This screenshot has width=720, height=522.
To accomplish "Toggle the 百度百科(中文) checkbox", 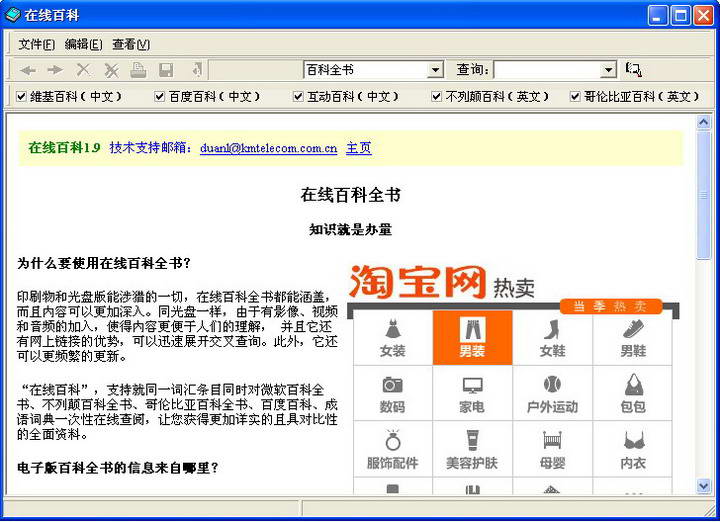I will click(x=160, y=97).
